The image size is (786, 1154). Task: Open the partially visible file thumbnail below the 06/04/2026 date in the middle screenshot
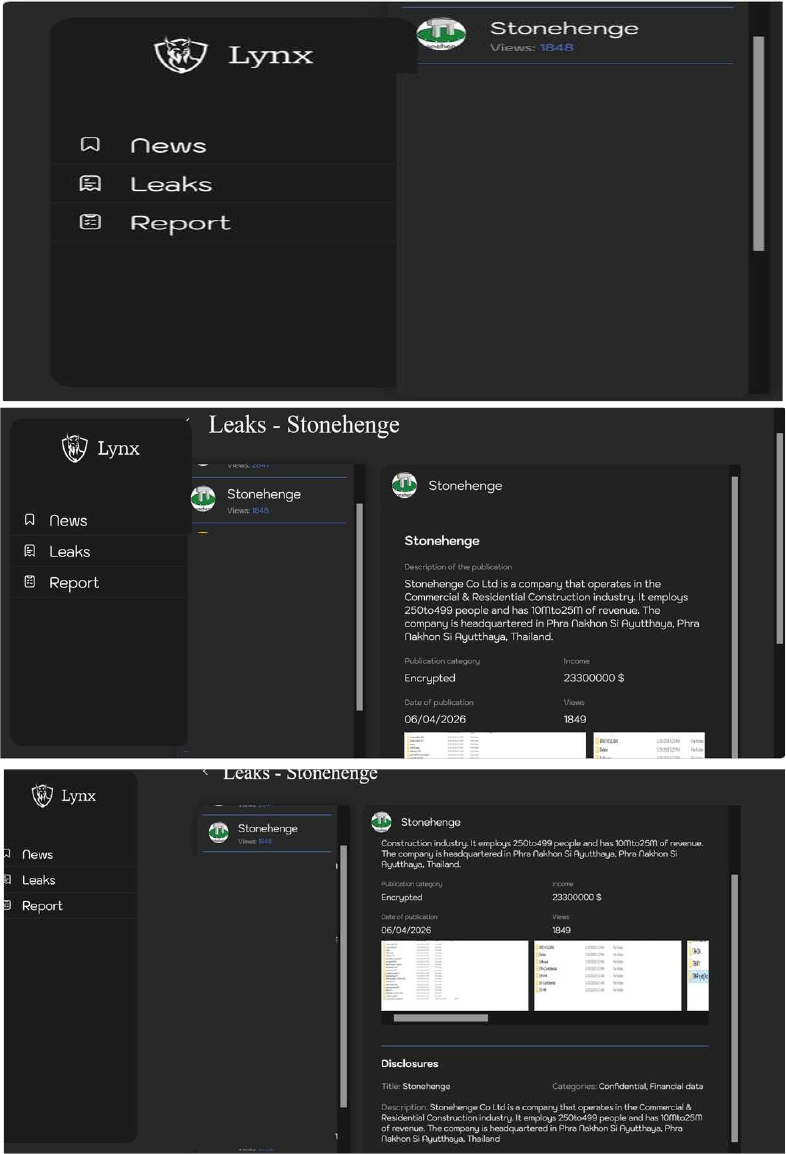494,745
